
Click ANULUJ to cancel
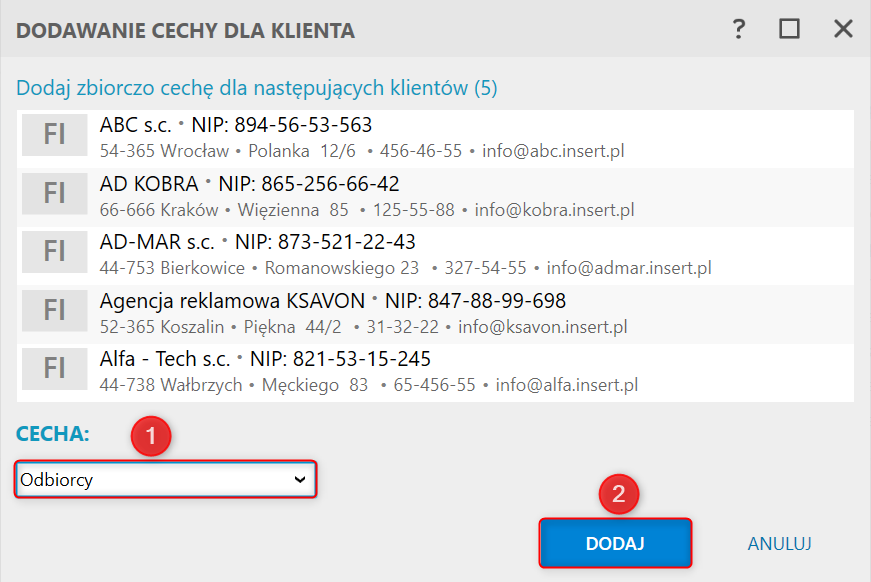coord(779,544)
